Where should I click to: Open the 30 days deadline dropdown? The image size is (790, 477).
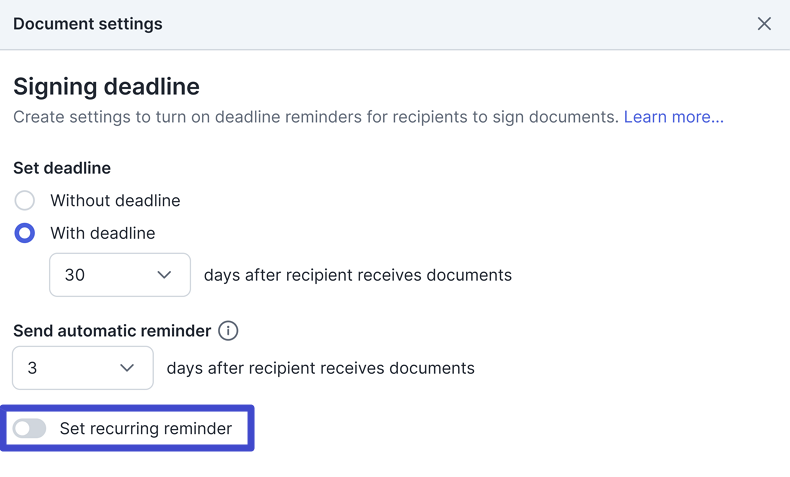(119, 275)
